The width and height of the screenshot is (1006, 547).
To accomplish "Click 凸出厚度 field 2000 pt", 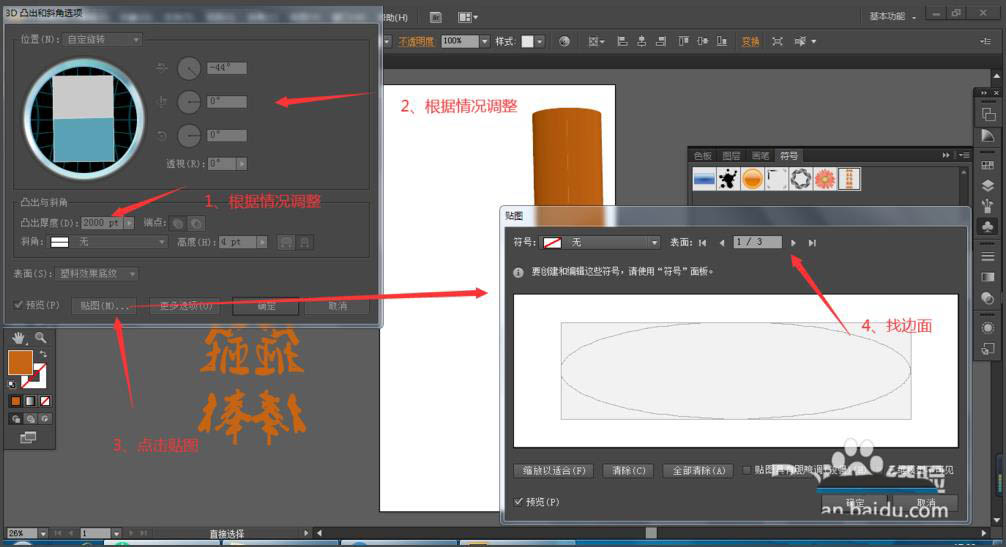I will tap(102, 223).
